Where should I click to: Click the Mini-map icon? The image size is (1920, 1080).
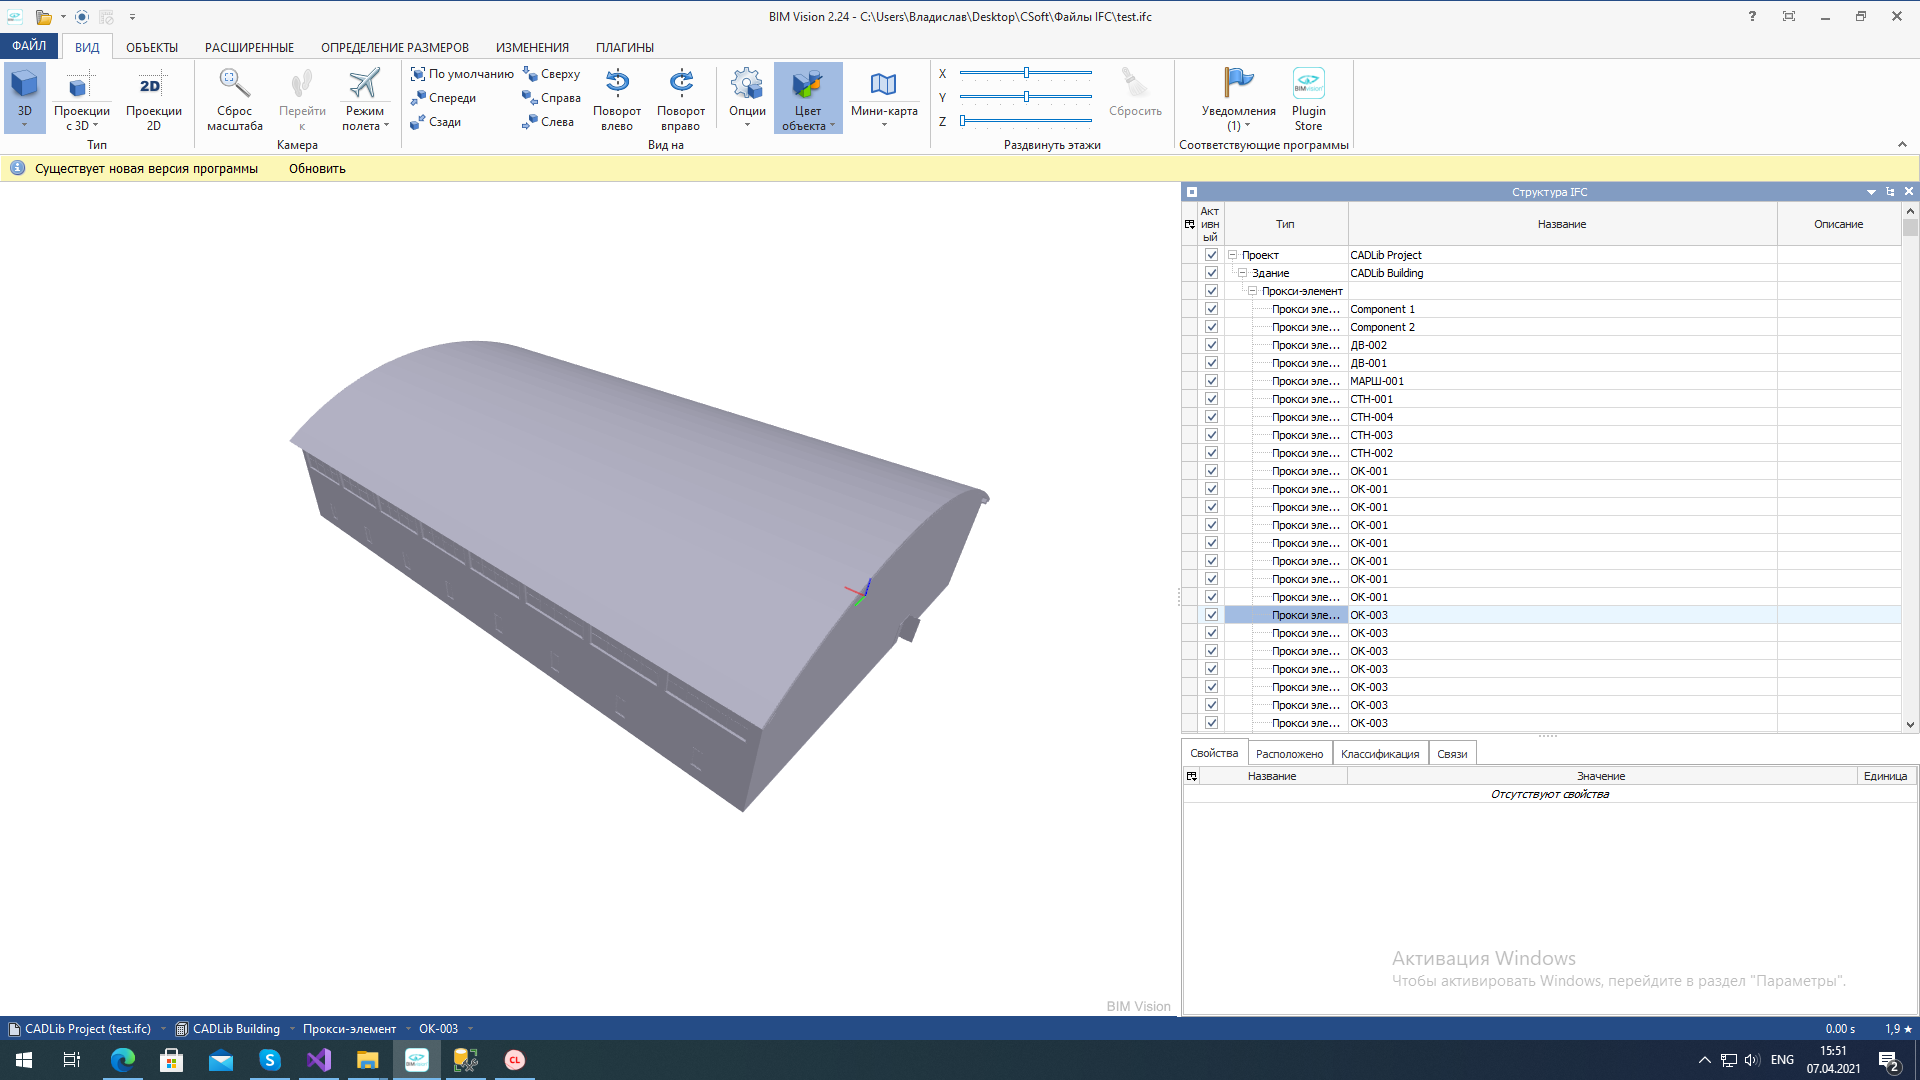click(x=884, y=84)
